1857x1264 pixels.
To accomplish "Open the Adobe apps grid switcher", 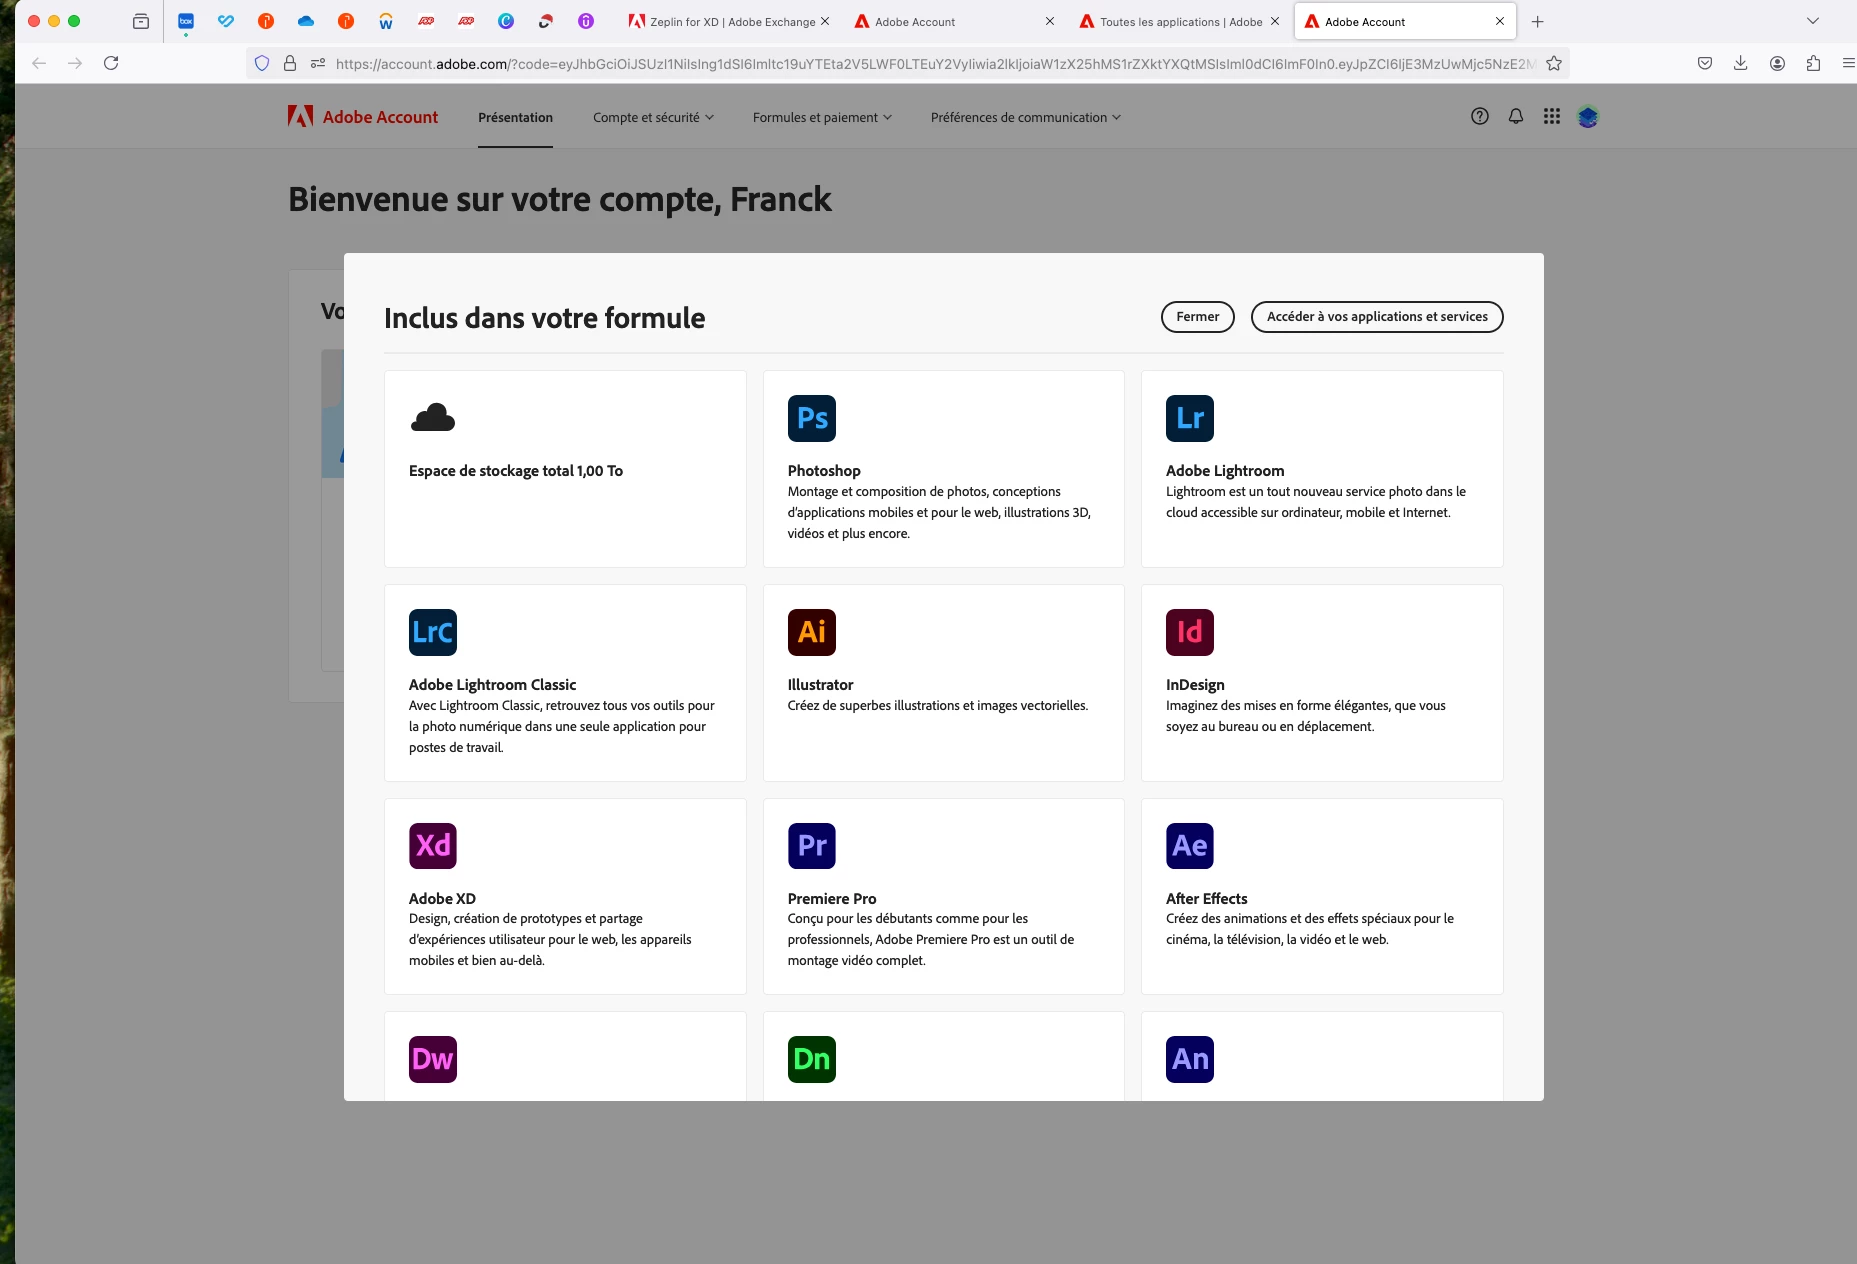I will [x=1552, y=116].
